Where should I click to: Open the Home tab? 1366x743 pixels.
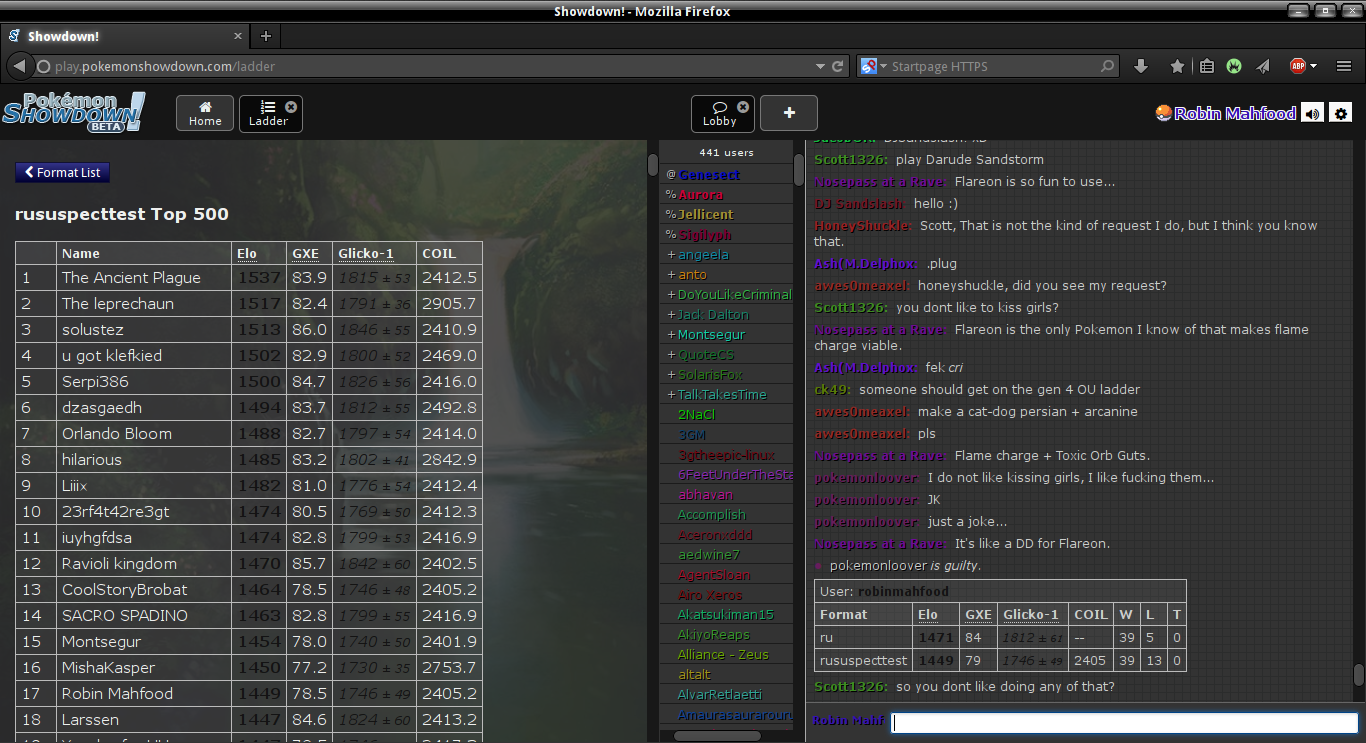point(205,113)
